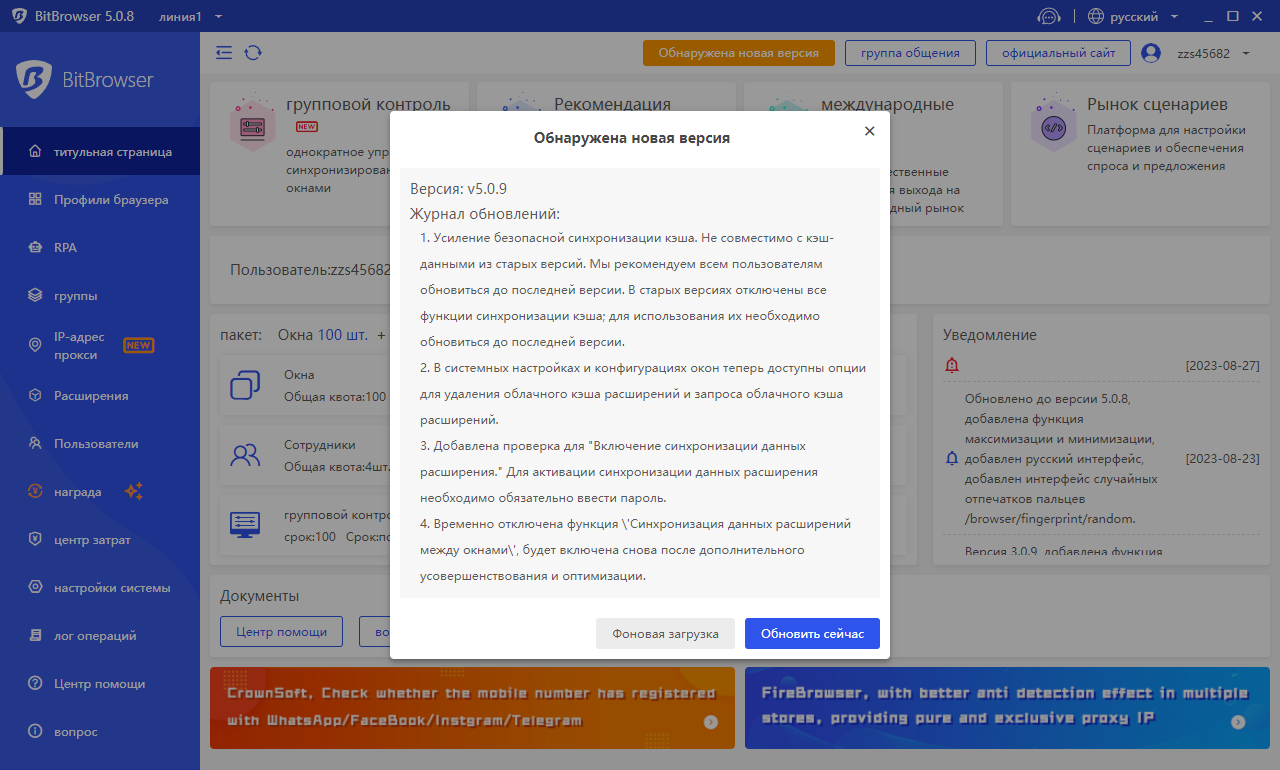Viewport: 1280px width, 770px height.
Task: Open титульная страница in the sidebar
Action: (100, 152)
